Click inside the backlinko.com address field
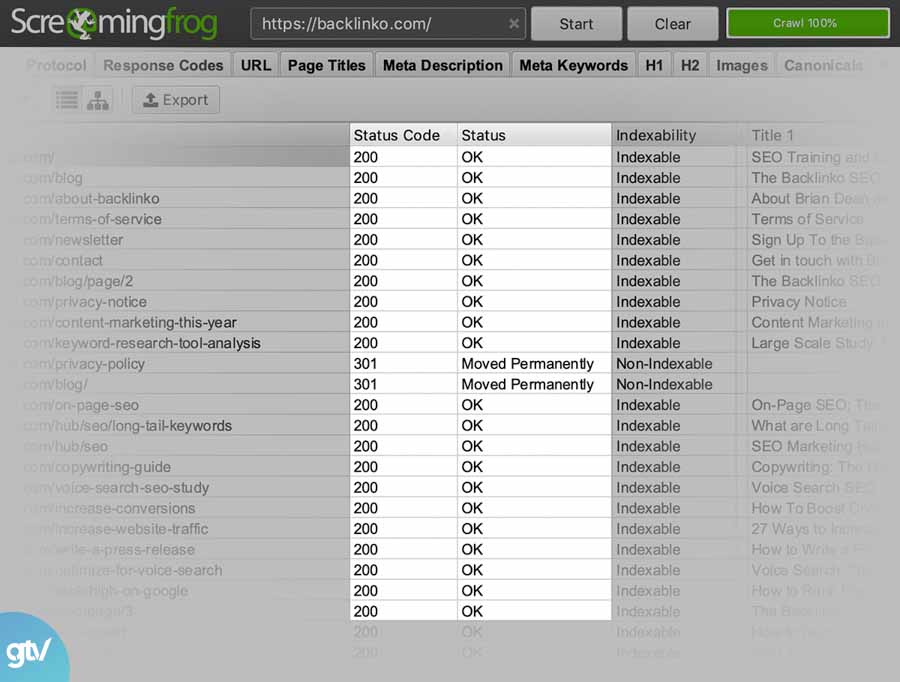 380,23
